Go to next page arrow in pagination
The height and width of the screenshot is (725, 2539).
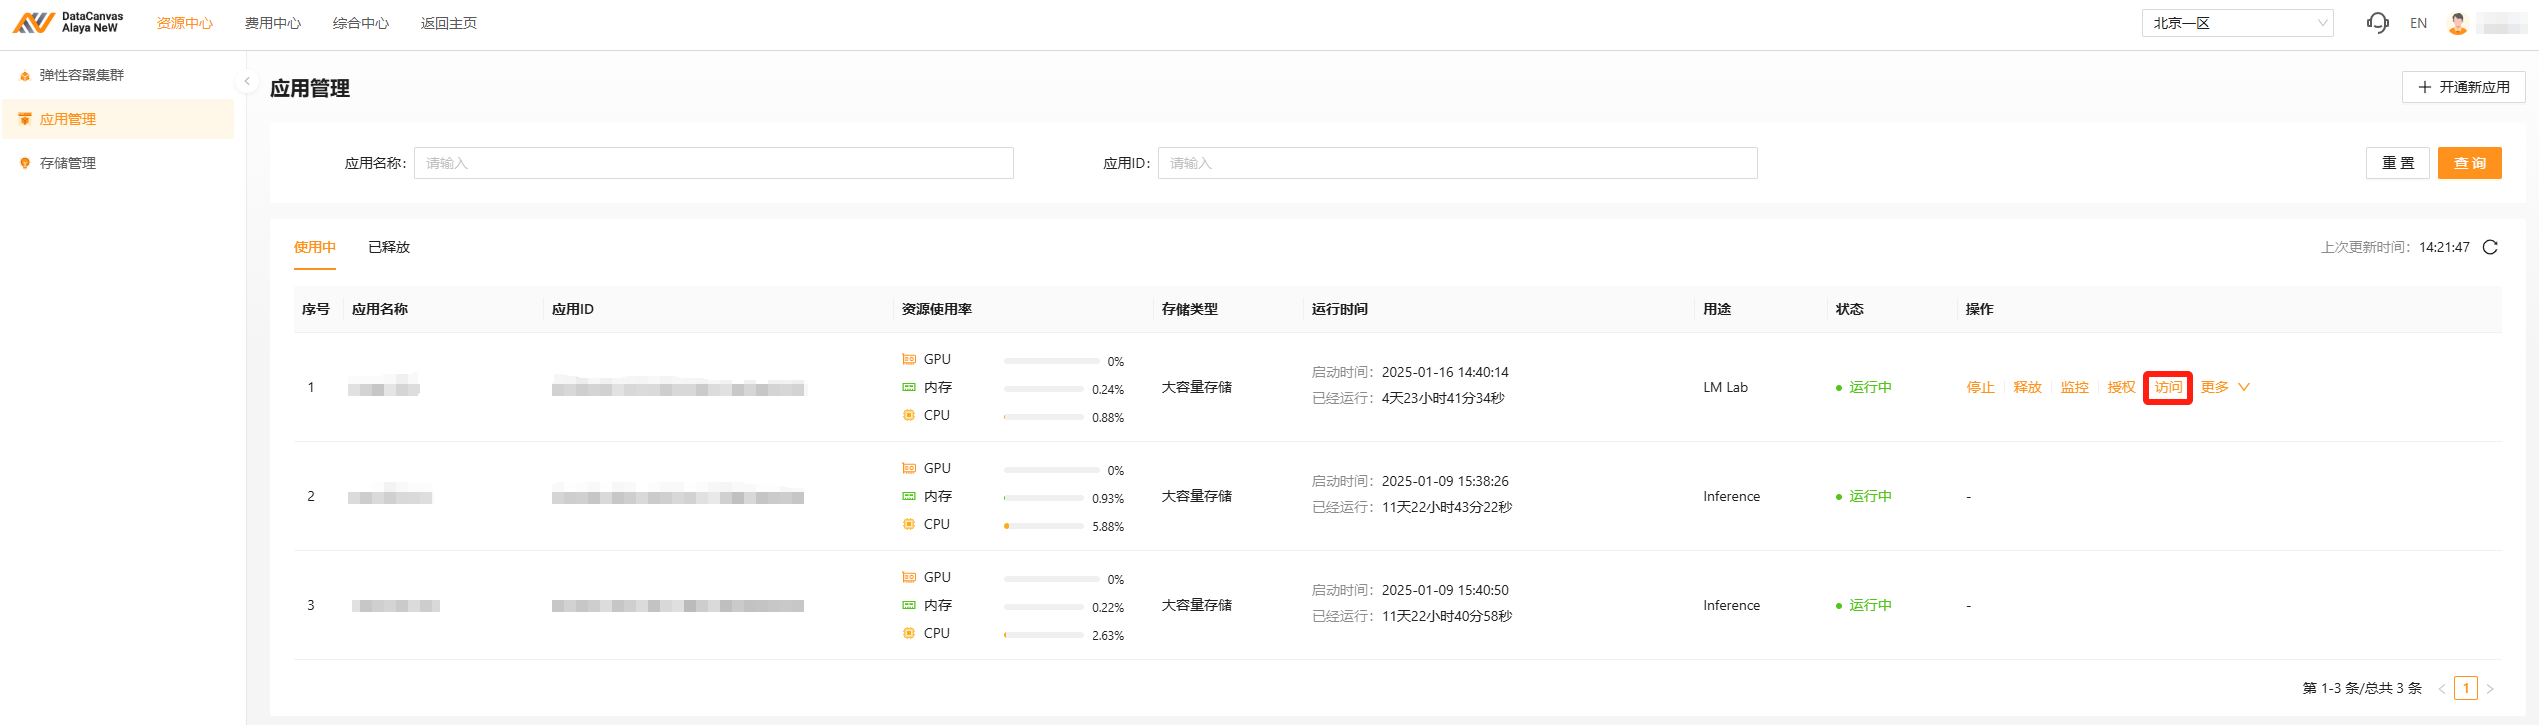tap(2490, 688)
